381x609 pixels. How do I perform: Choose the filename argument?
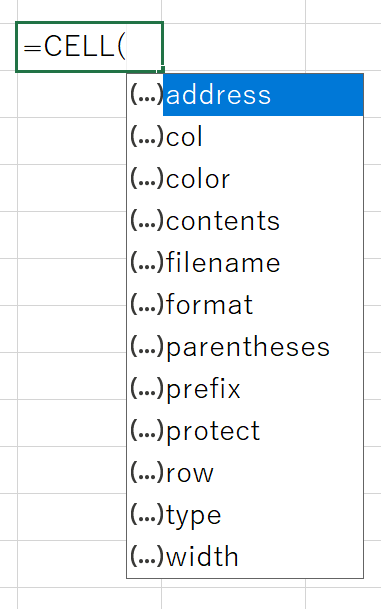tap(245, 263)
